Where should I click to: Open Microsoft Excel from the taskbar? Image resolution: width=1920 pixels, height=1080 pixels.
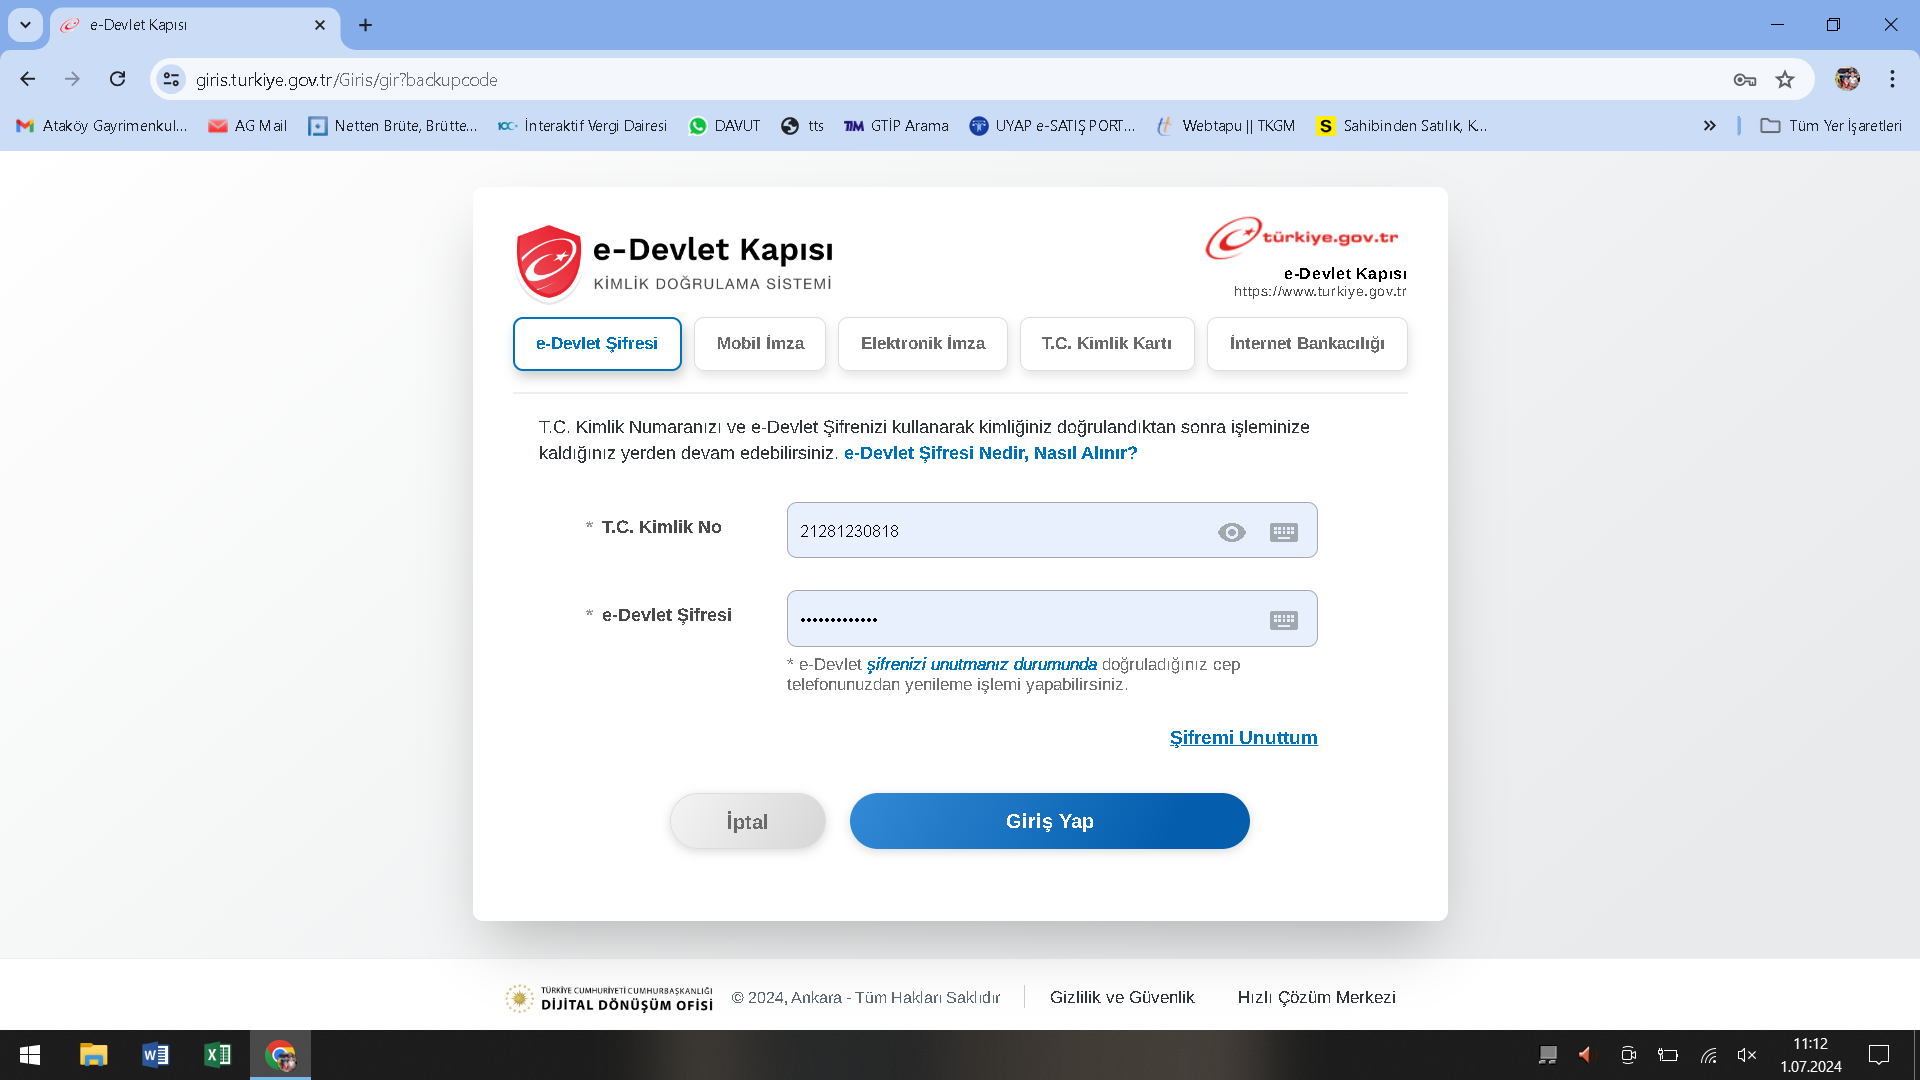[x=218, y=1055]
